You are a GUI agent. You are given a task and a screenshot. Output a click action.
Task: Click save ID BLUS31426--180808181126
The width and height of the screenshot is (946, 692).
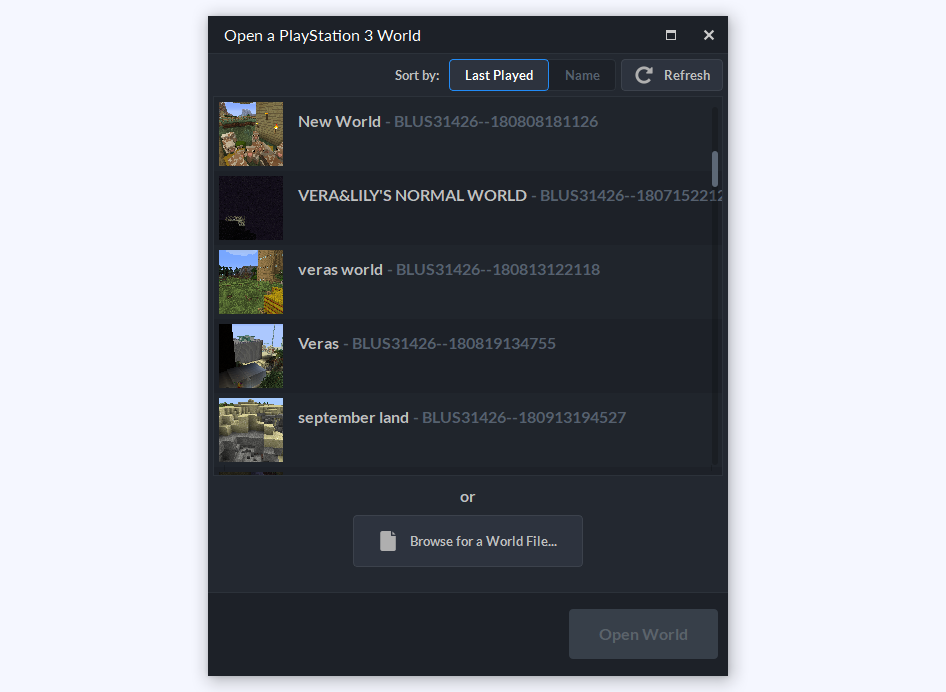pos(496,122)
